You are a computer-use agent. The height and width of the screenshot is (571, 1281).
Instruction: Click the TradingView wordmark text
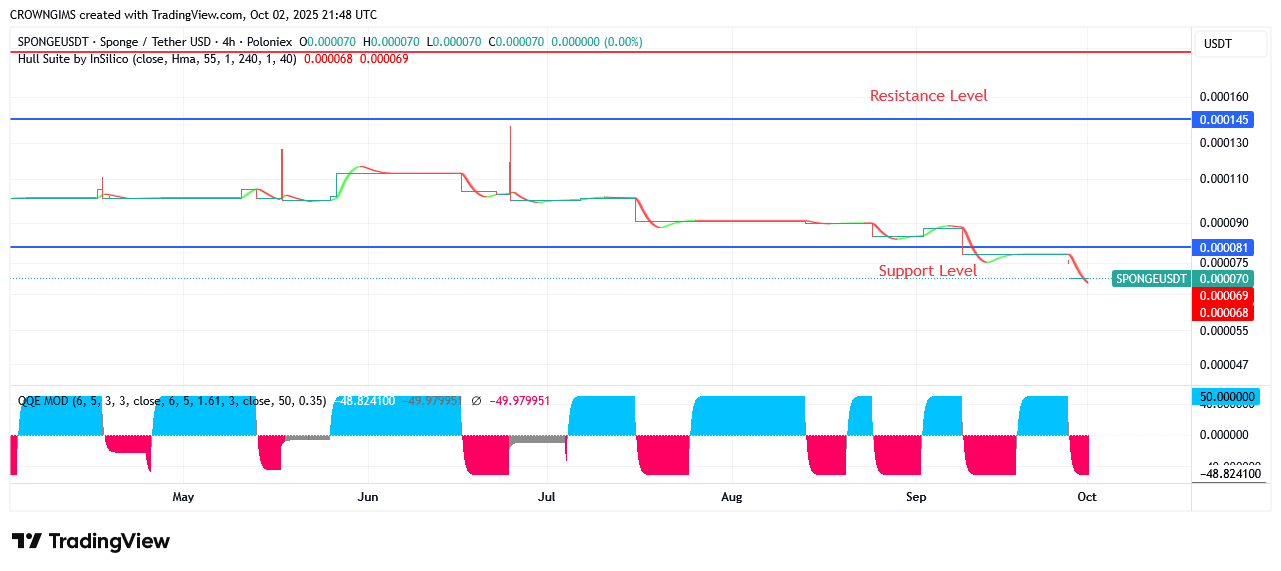click(x=110, y=541)
